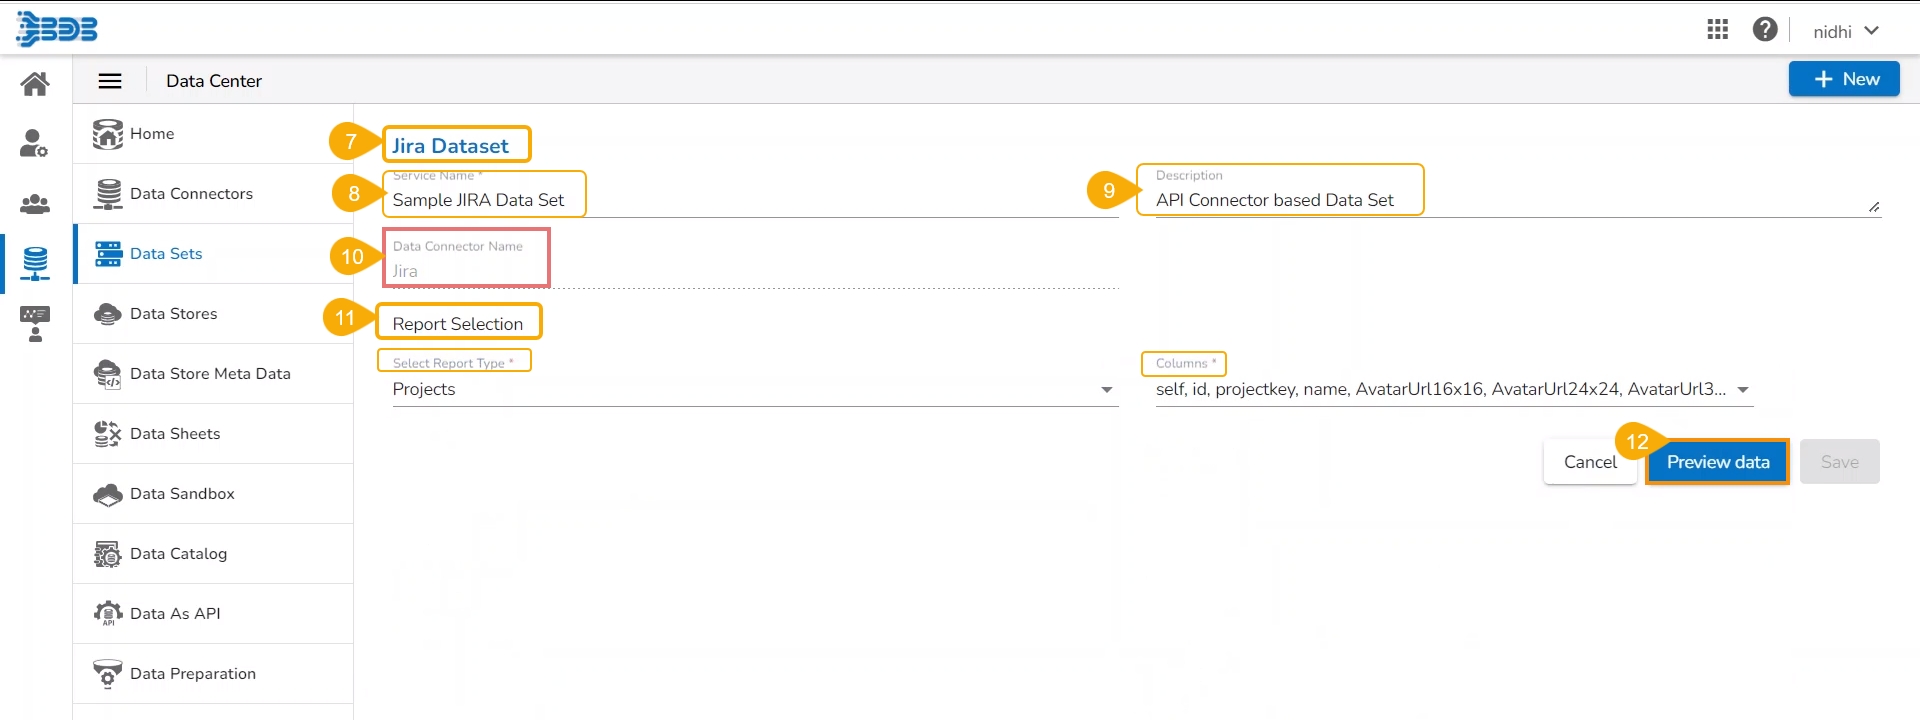This screenshot has width=1920, height=720.
Task: Open Data Connectors in sidebar
Action: [190, 194]
